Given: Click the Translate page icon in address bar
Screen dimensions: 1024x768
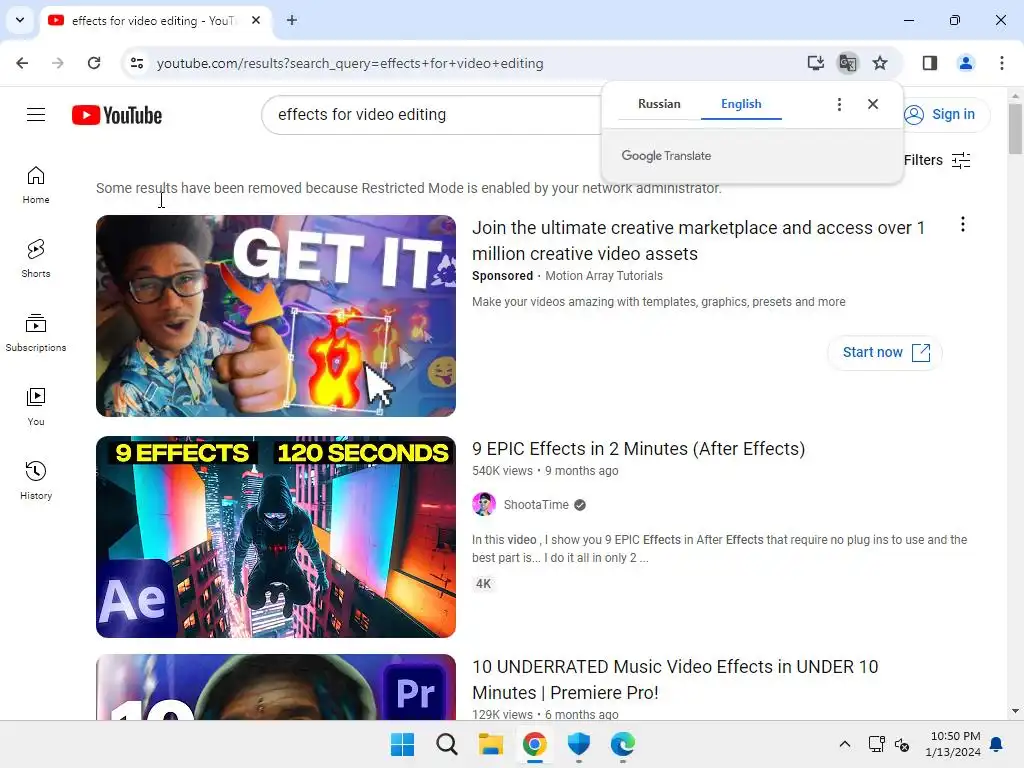Looking at the screenshot, I should [848, 63].
